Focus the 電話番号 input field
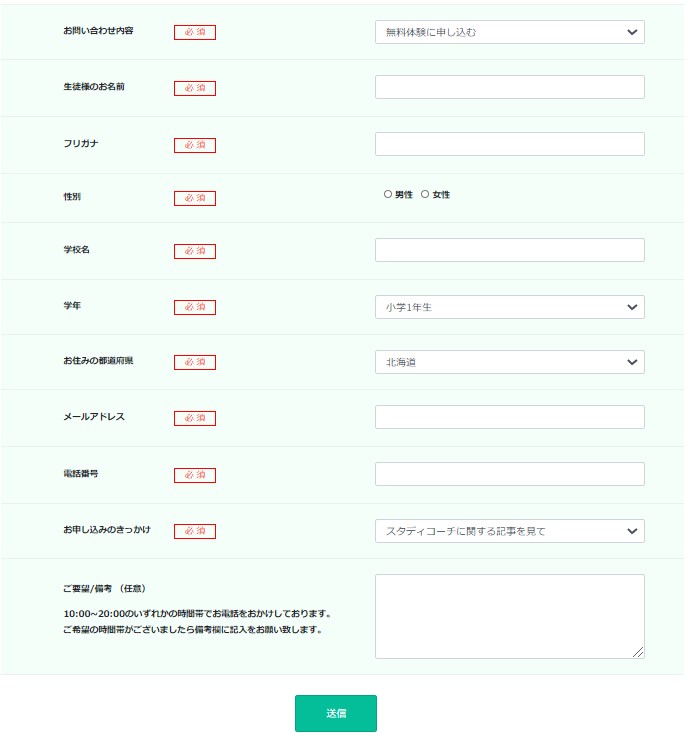 click(509, 474)
